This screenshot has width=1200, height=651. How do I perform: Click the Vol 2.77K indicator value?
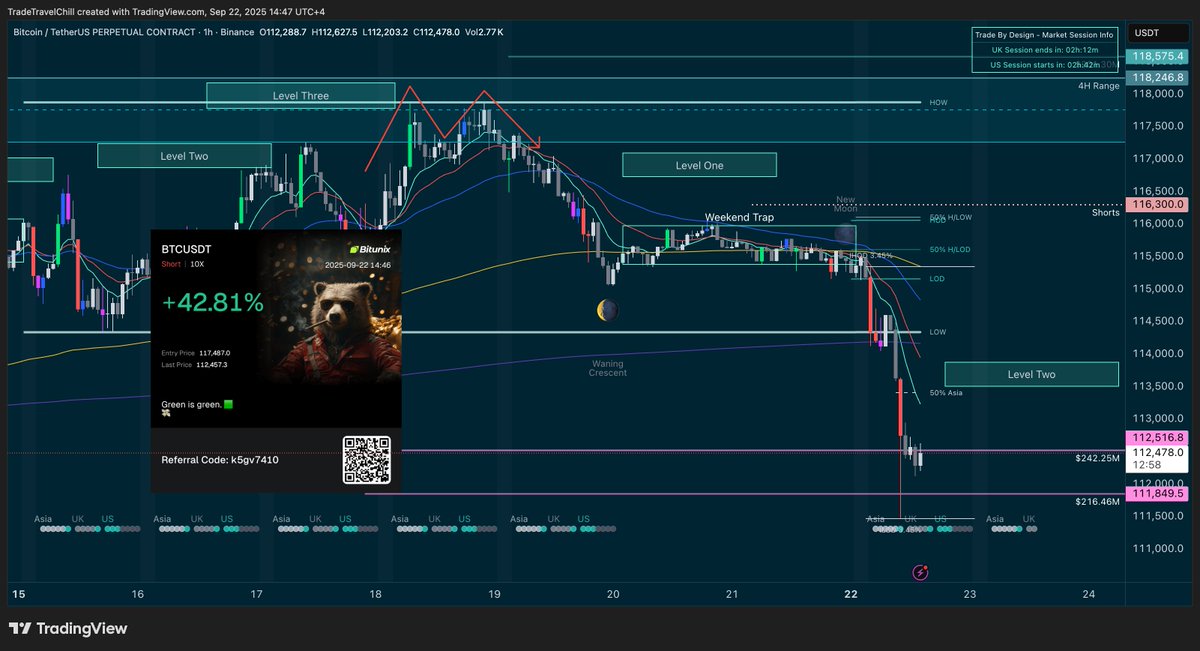point(484,32)
